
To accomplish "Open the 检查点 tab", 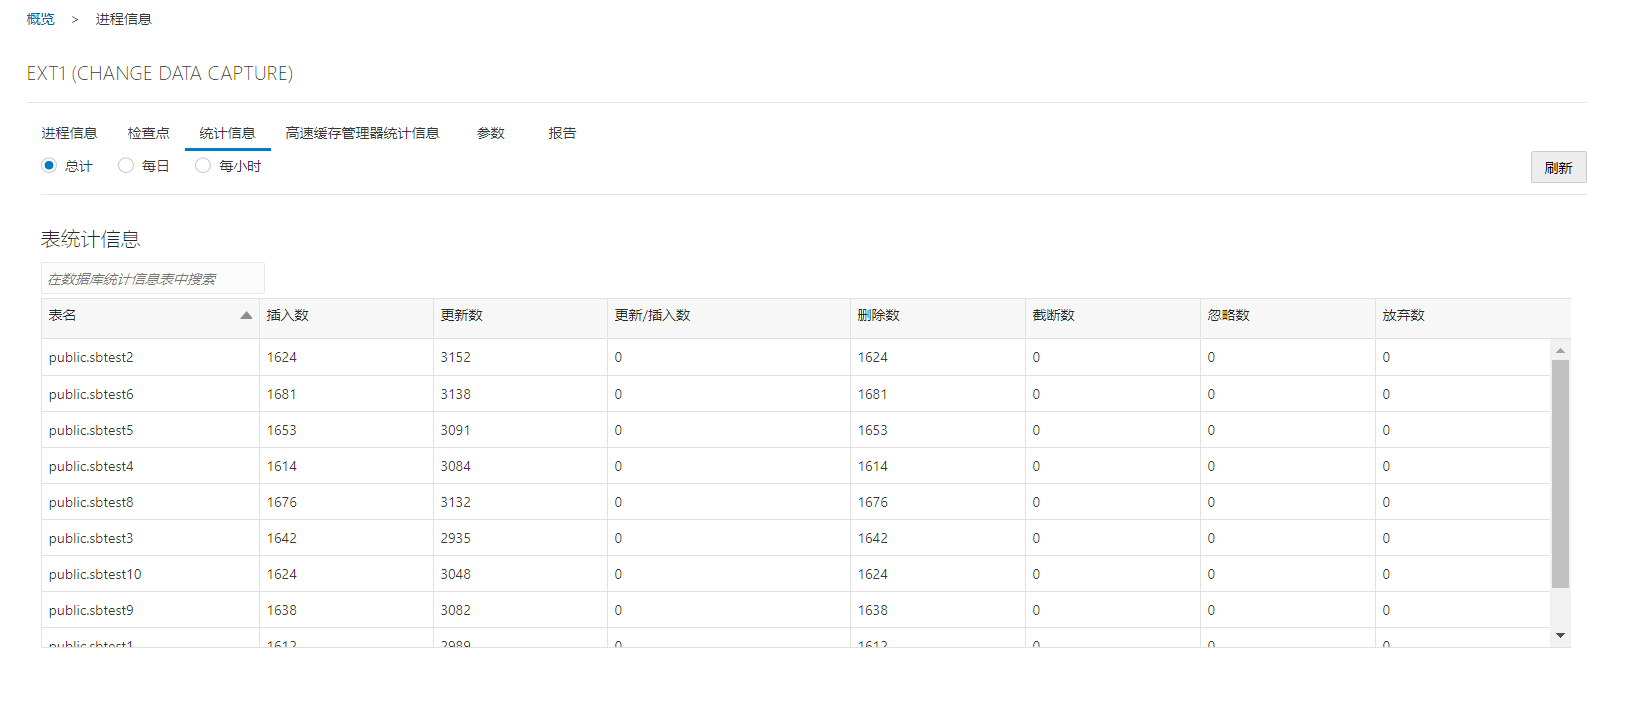I will 148,133.
